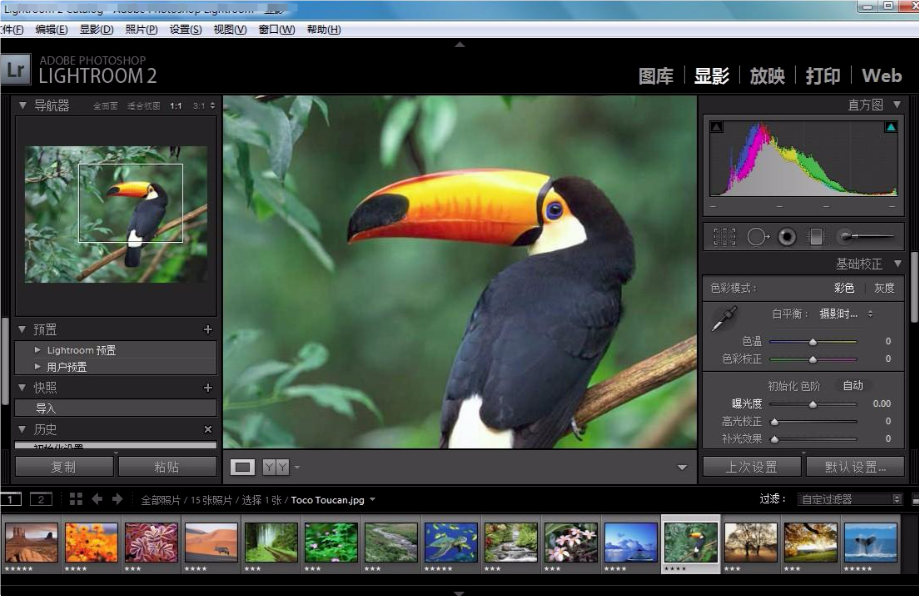
Task: Open the Settings (设置) menu
Action: [185, 29]
